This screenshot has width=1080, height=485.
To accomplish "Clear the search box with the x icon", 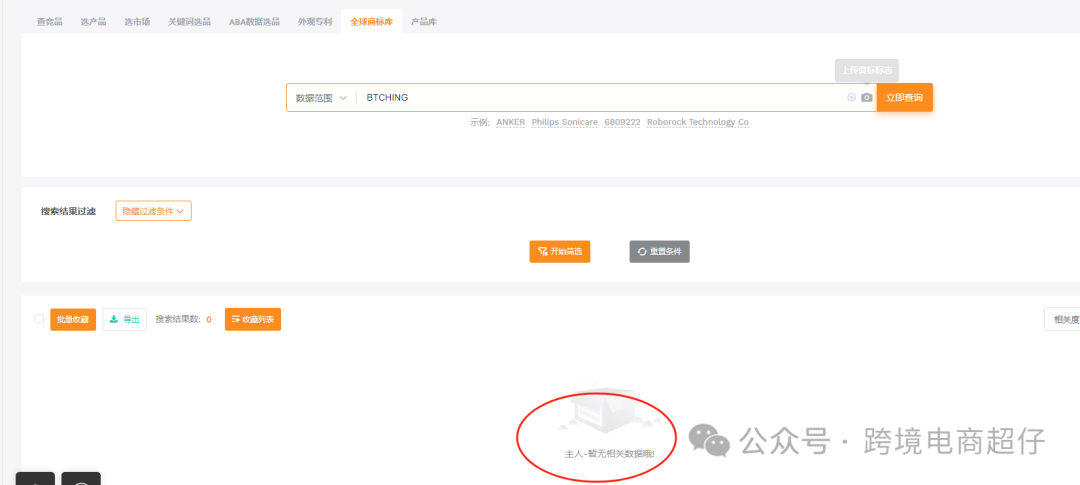I will point(851,98).
